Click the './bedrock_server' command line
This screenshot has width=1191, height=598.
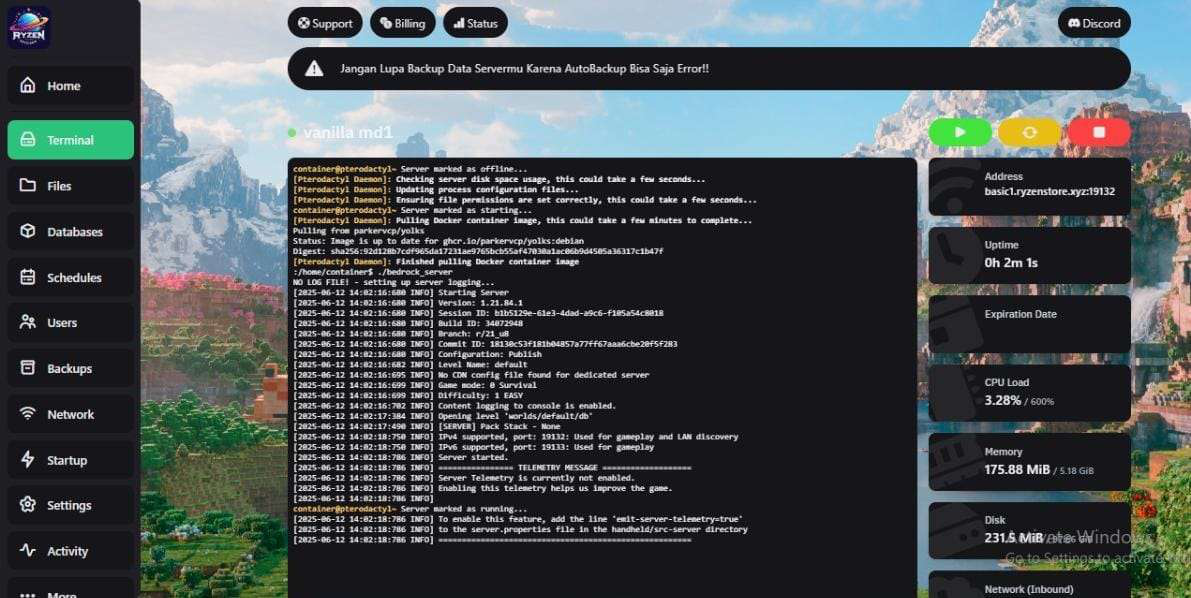372,272
